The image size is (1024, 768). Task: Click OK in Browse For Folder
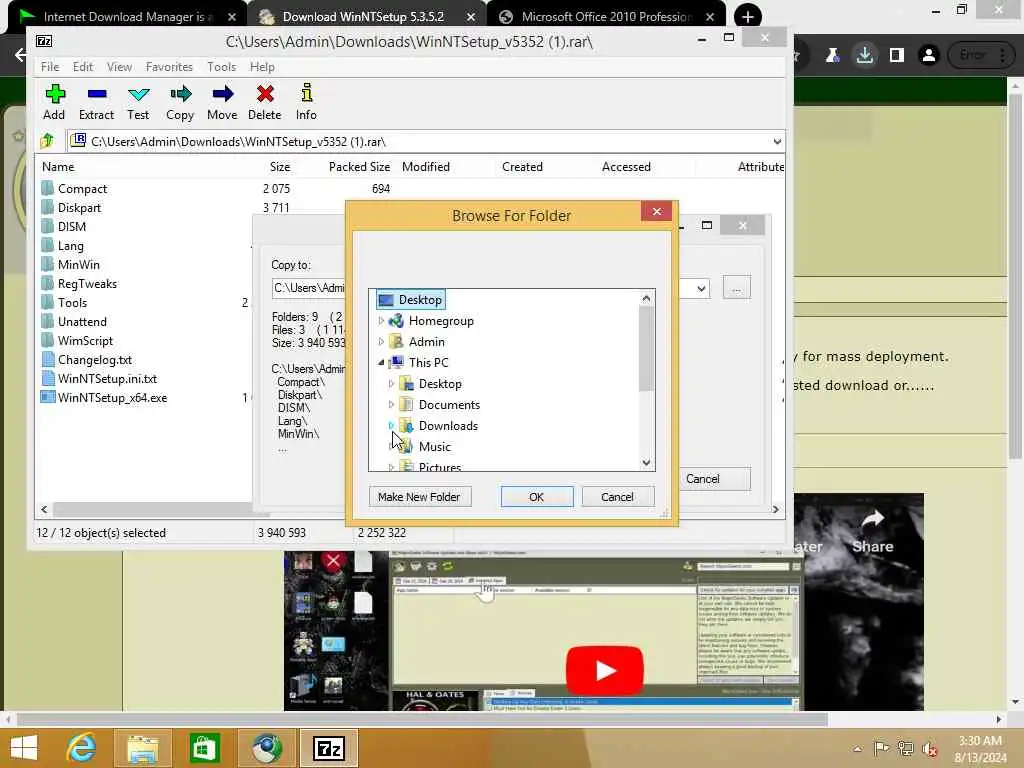(x=536, y=496)
